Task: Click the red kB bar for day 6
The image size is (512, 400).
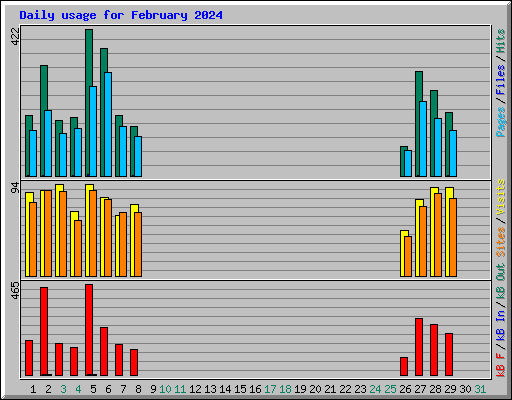Action: click(104, 351)
